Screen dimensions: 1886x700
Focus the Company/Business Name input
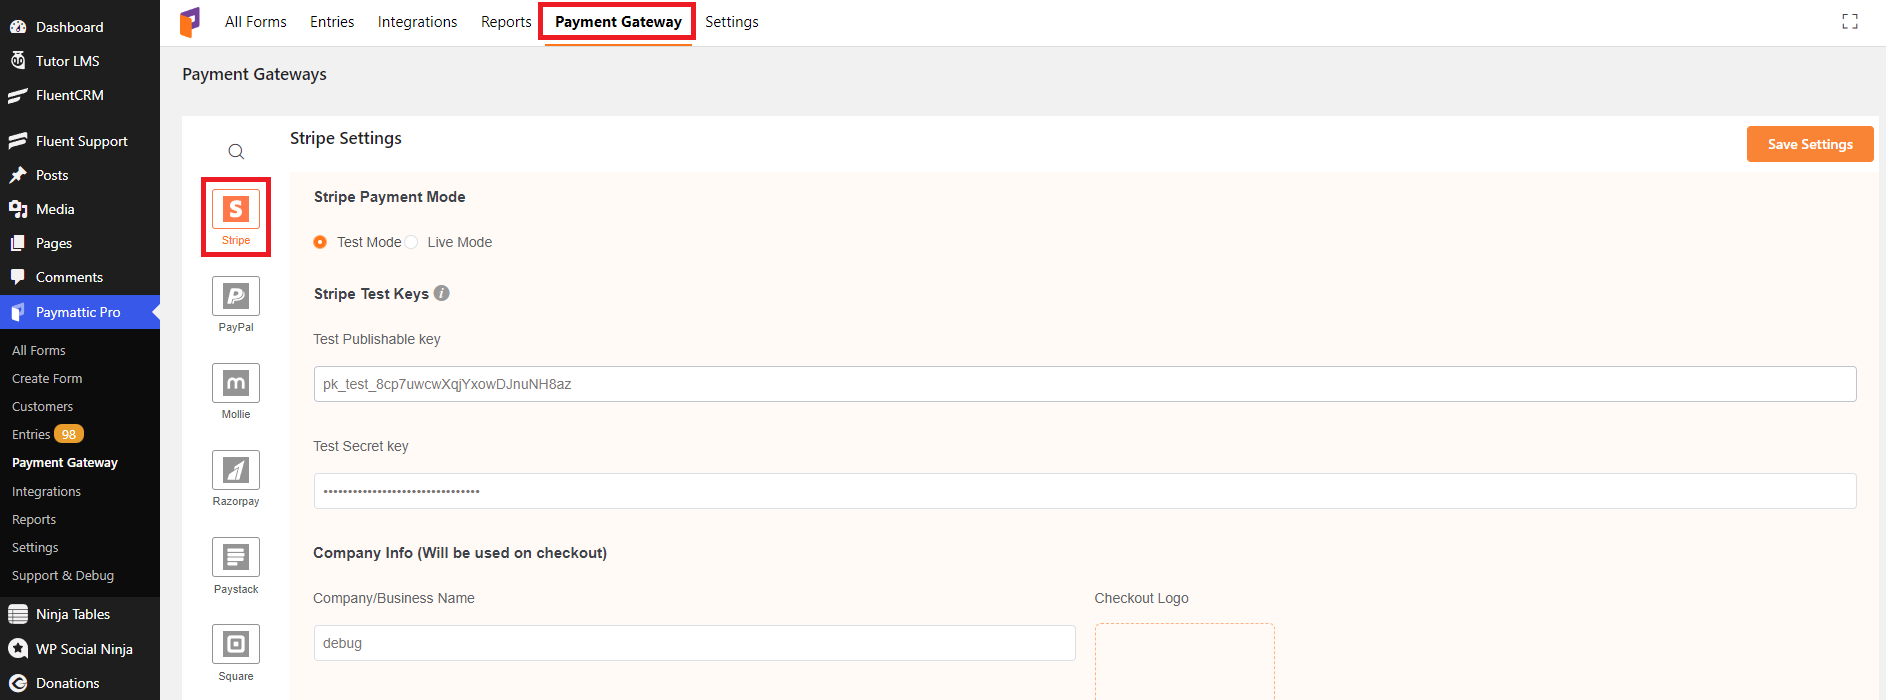694,643
